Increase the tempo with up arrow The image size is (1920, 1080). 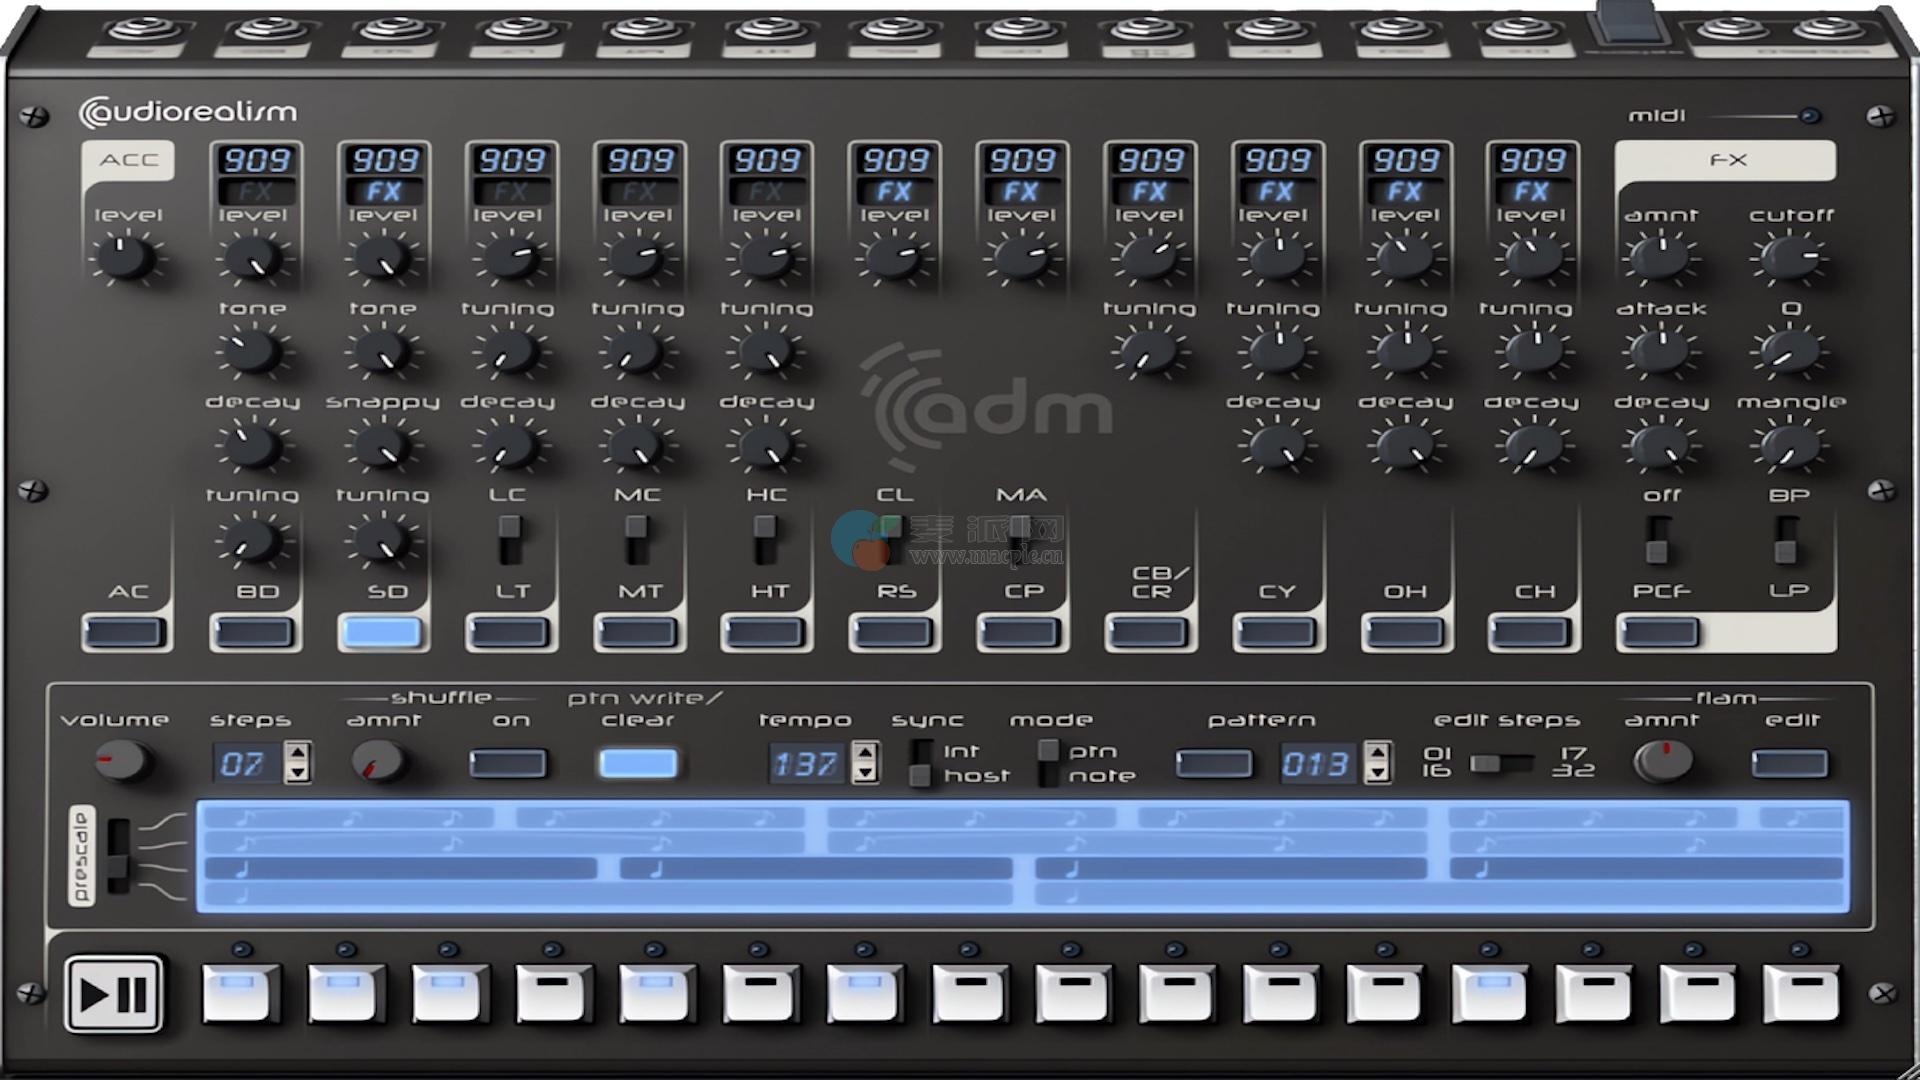click(866, 753)
